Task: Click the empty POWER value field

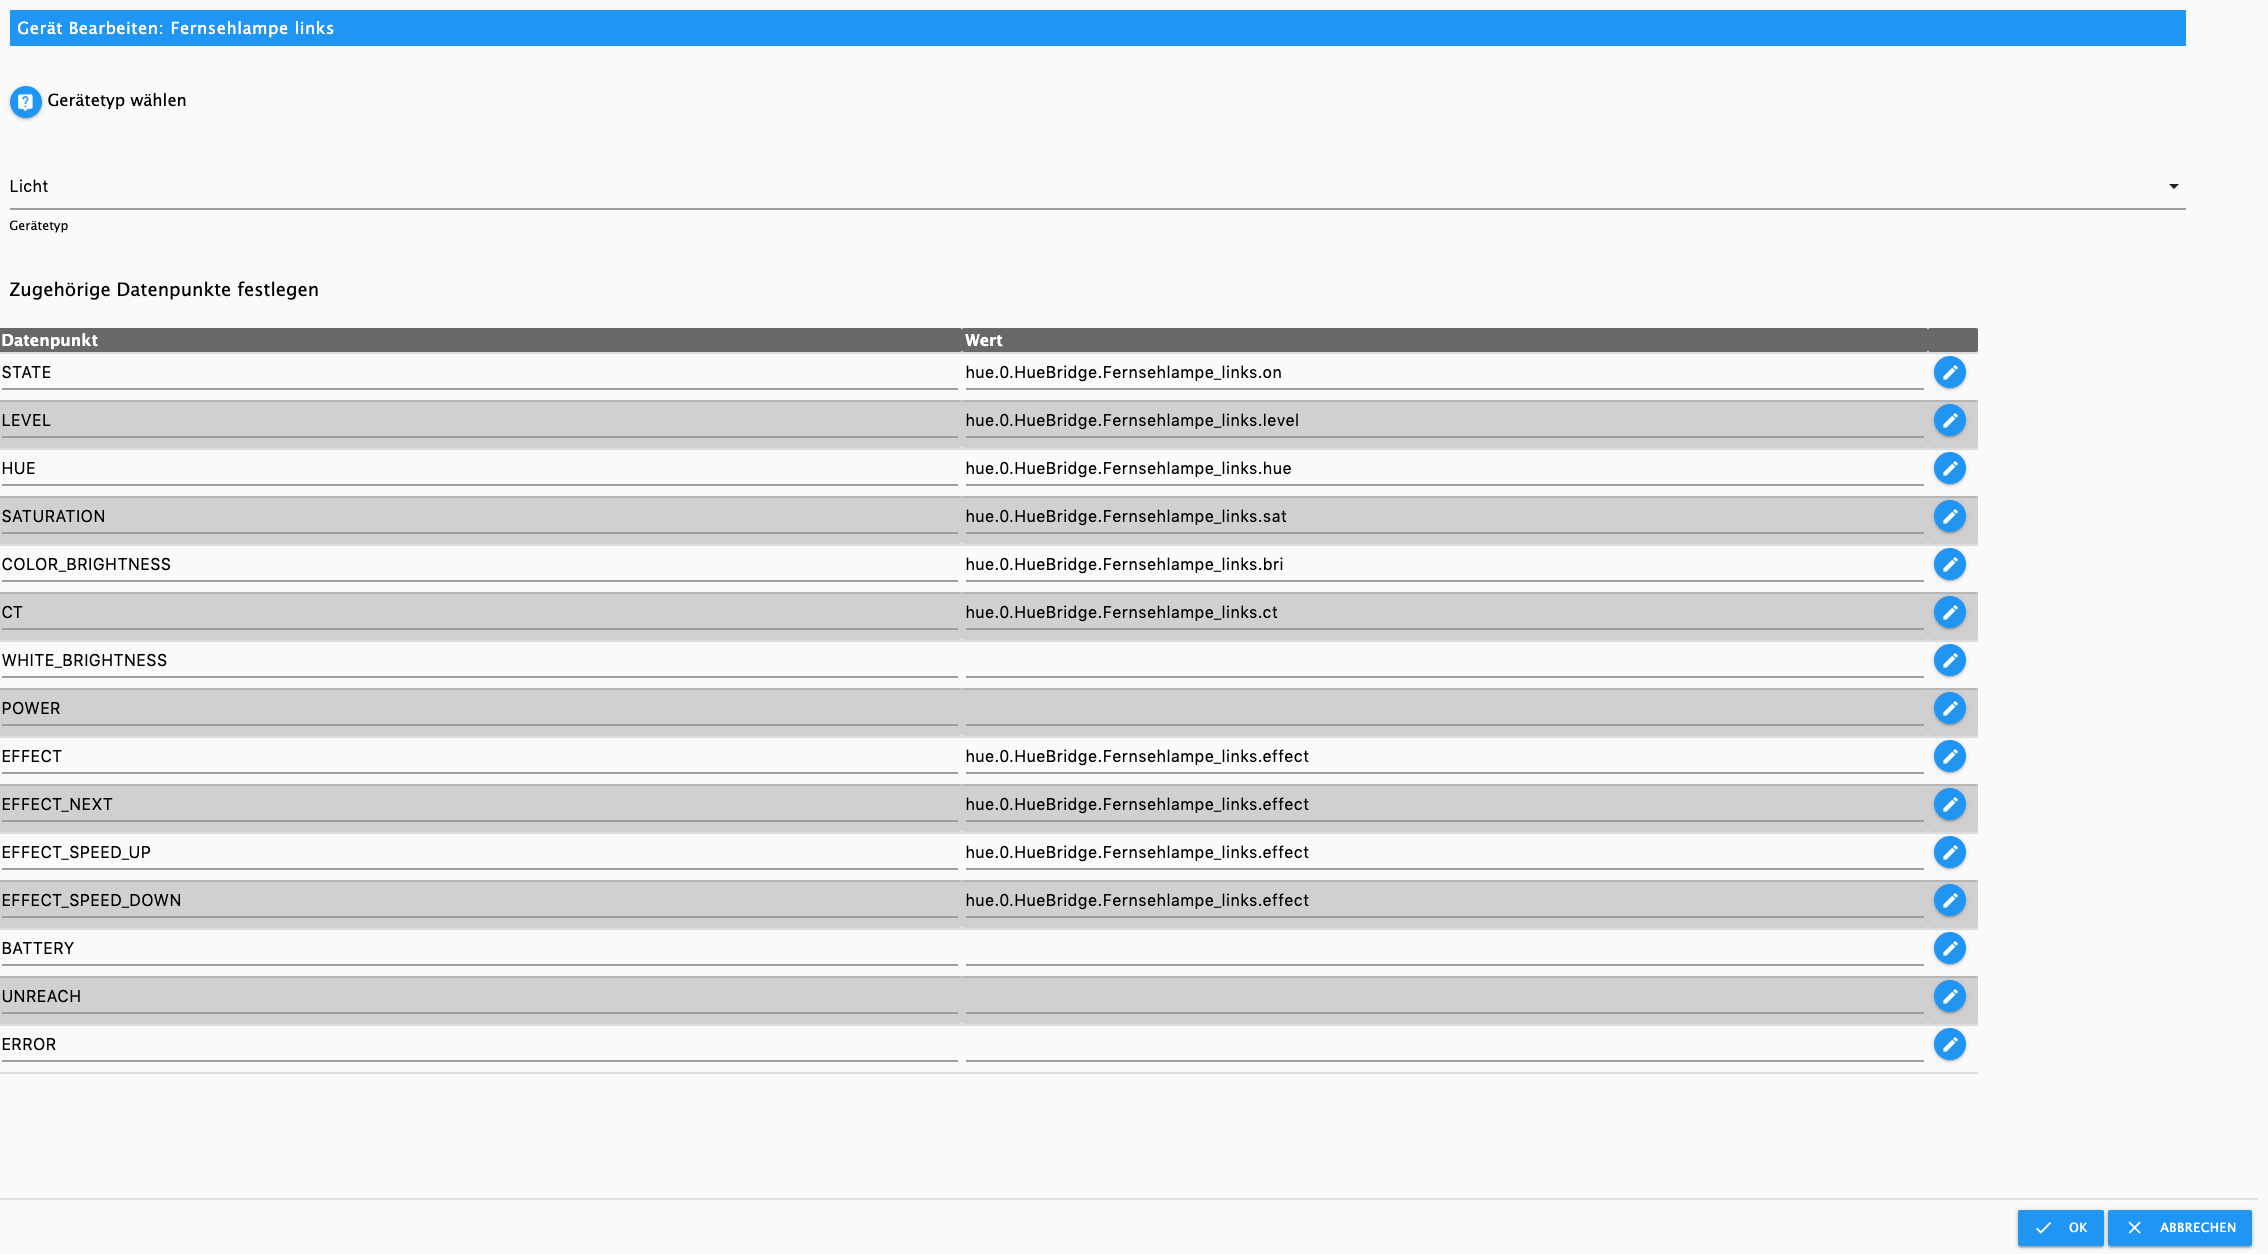Action: (x=1444, y=709)
